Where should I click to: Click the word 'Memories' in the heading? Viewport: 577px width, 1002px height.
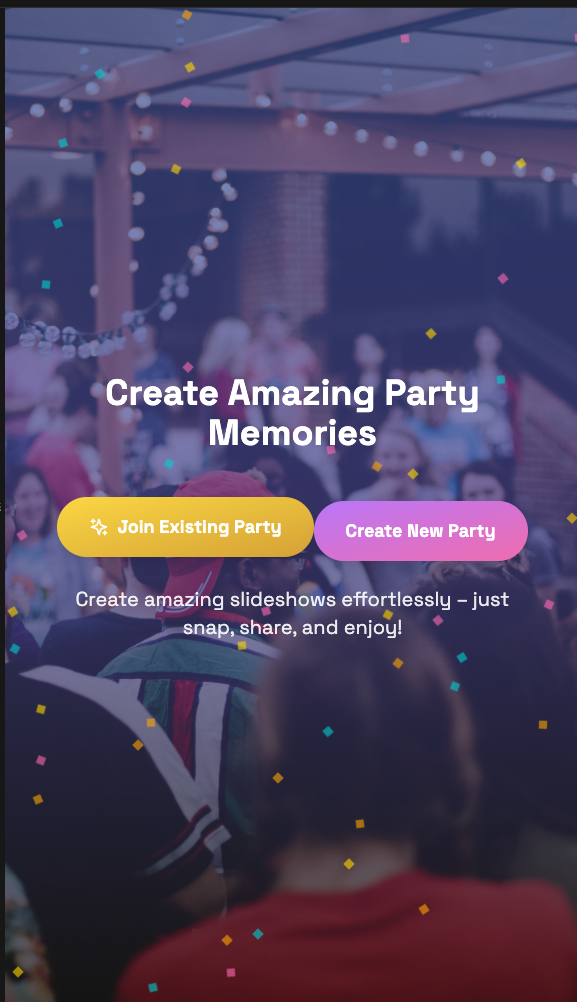click(292, 433)
